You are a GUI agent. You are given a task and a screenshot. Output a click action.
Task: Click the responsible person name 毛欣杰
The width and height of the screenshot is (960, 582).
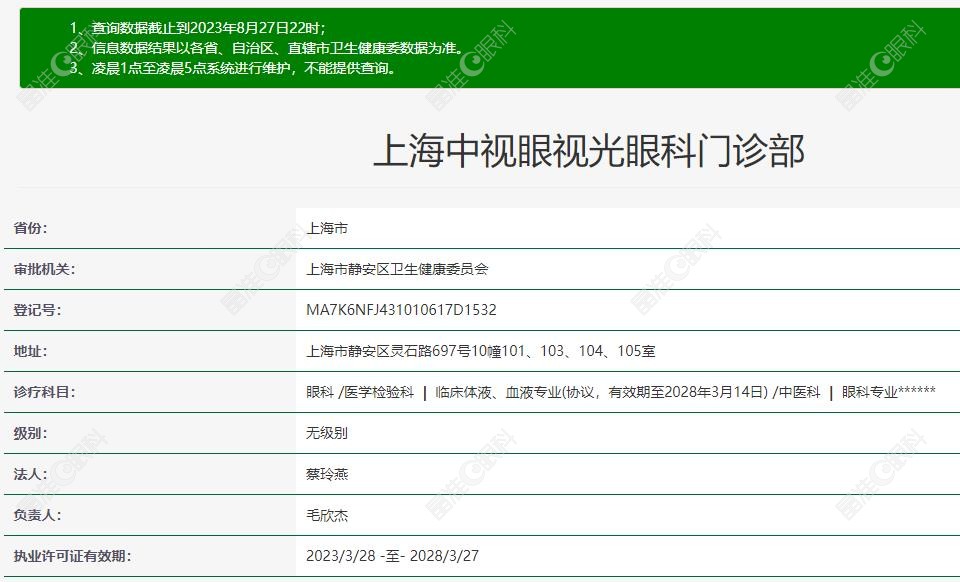tap(327, 515)
